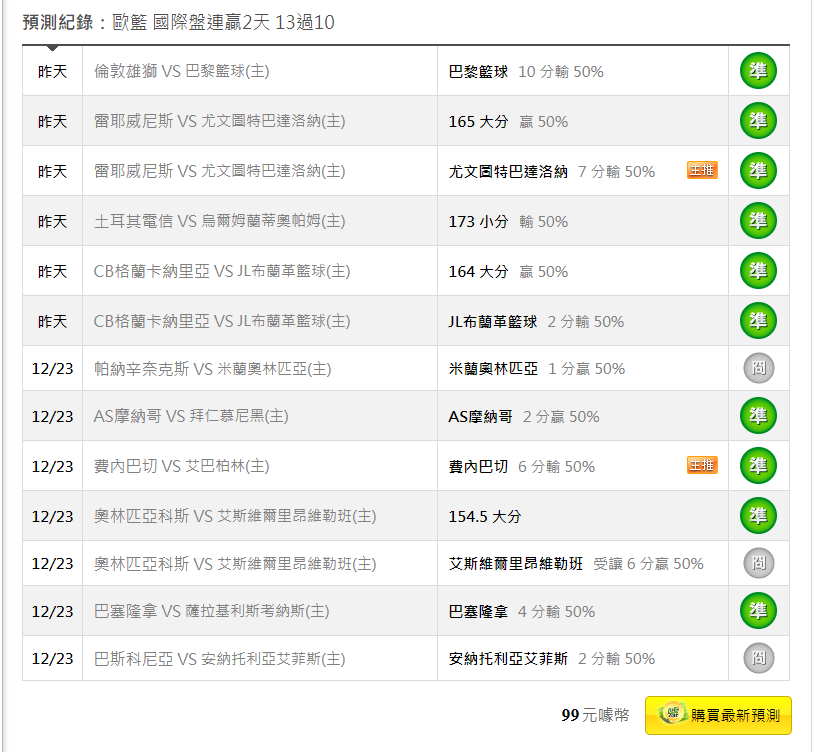Click 準 icon for JL布蘭革籃球 2 分輸 pick
The image size is (814, 752).
pos(758,321)
